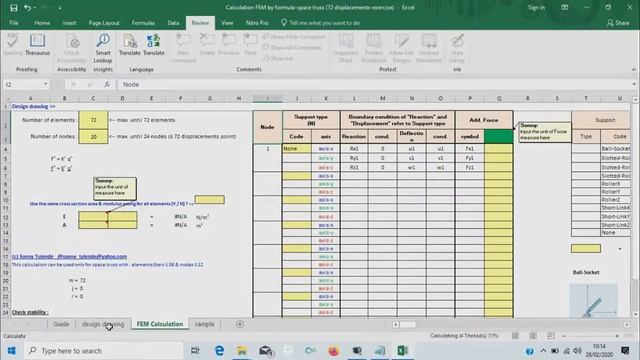Open the dropdown arrow beside the yellow support cell
This screenshot has width=640, height=360.
pos(620,249)
